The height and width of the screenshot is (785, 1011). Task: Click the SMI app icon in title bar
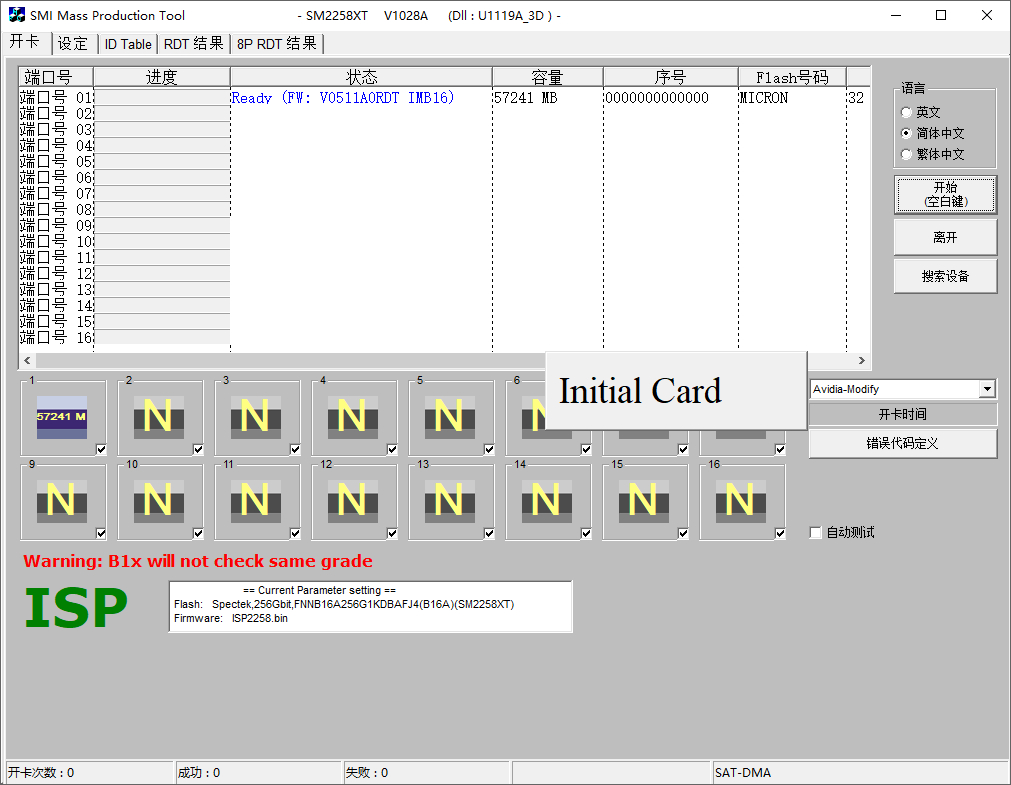pos(16,15)
